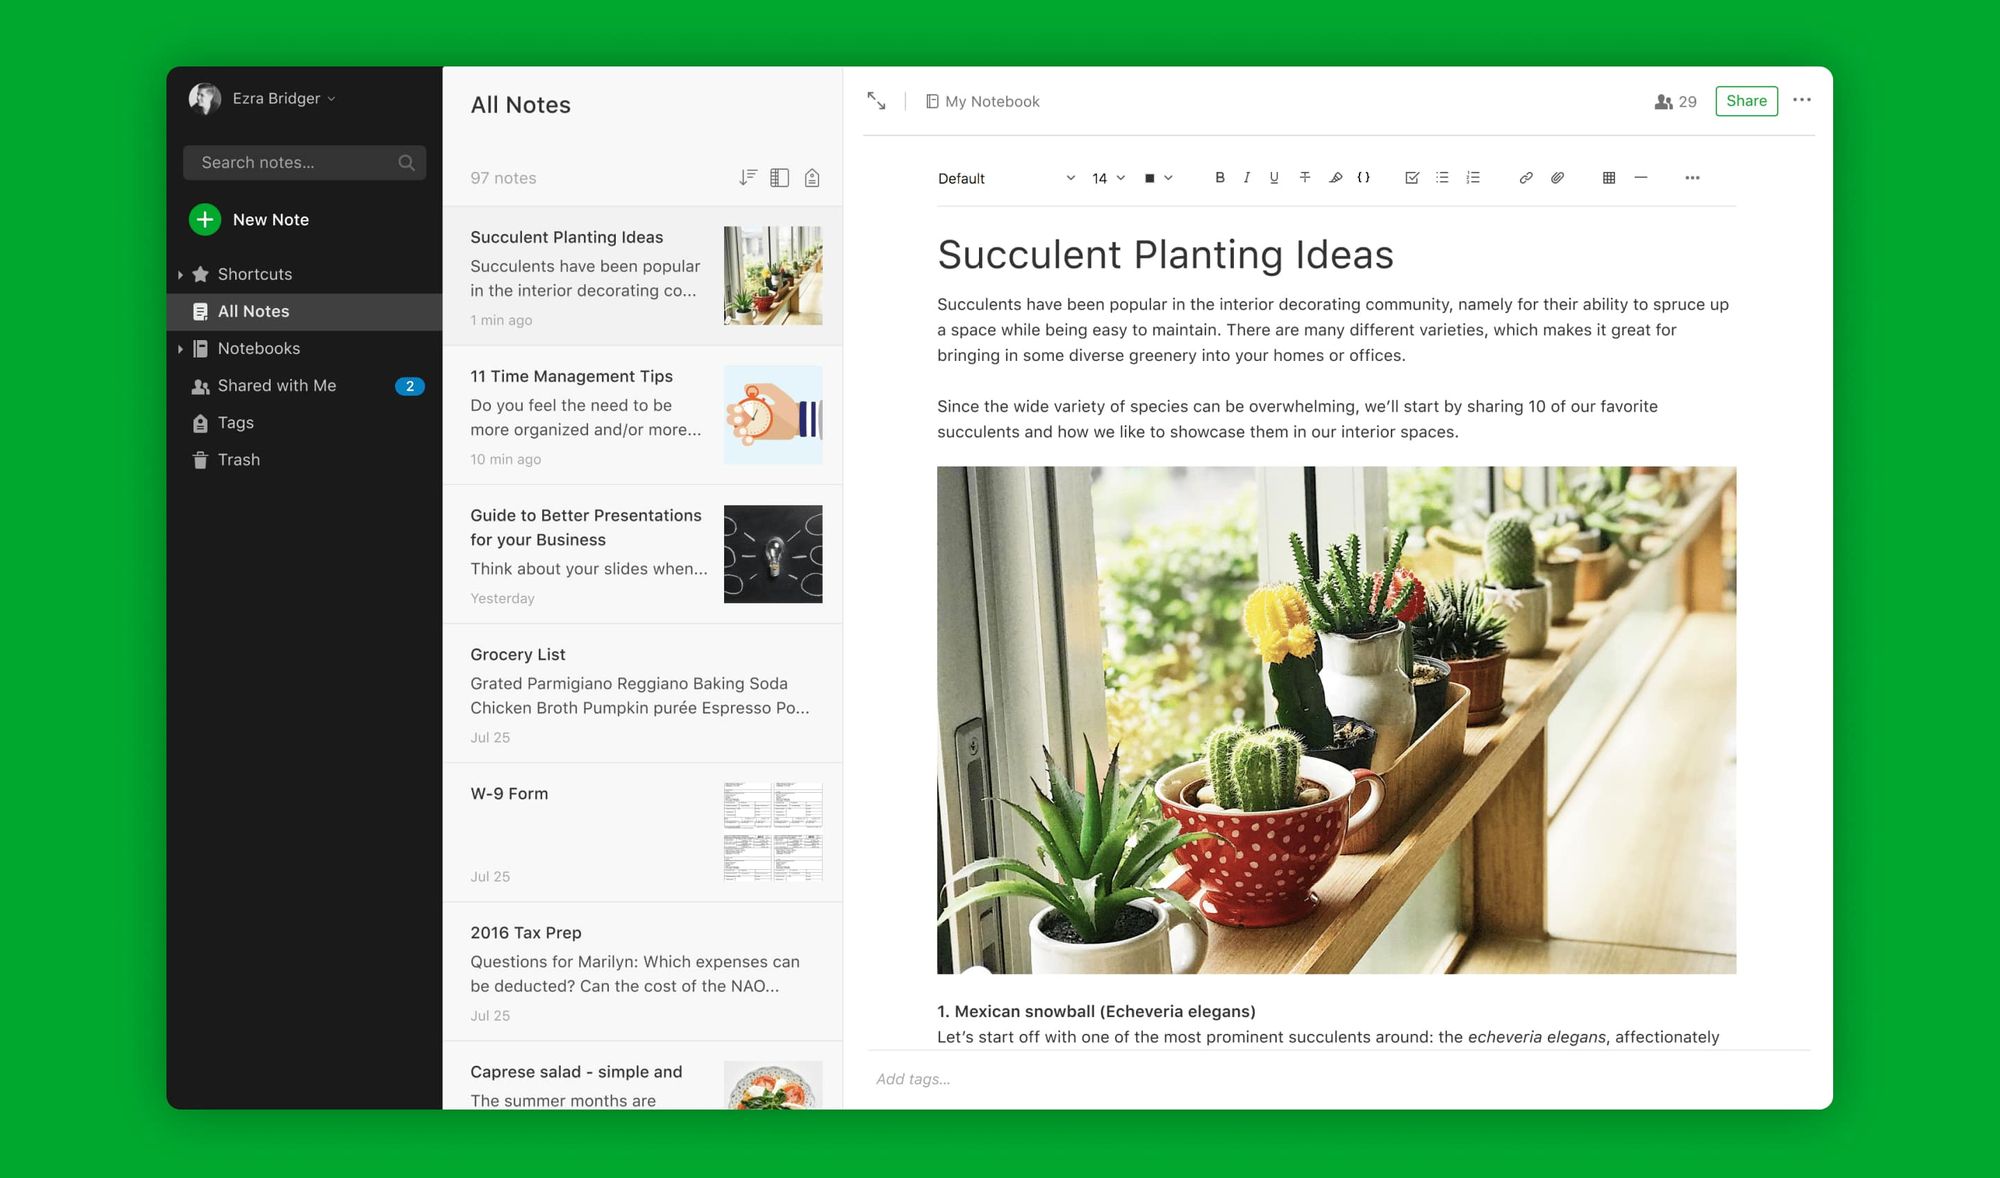
Task: Toggle the ordered list formatting icon
Action: point(1473,177)
